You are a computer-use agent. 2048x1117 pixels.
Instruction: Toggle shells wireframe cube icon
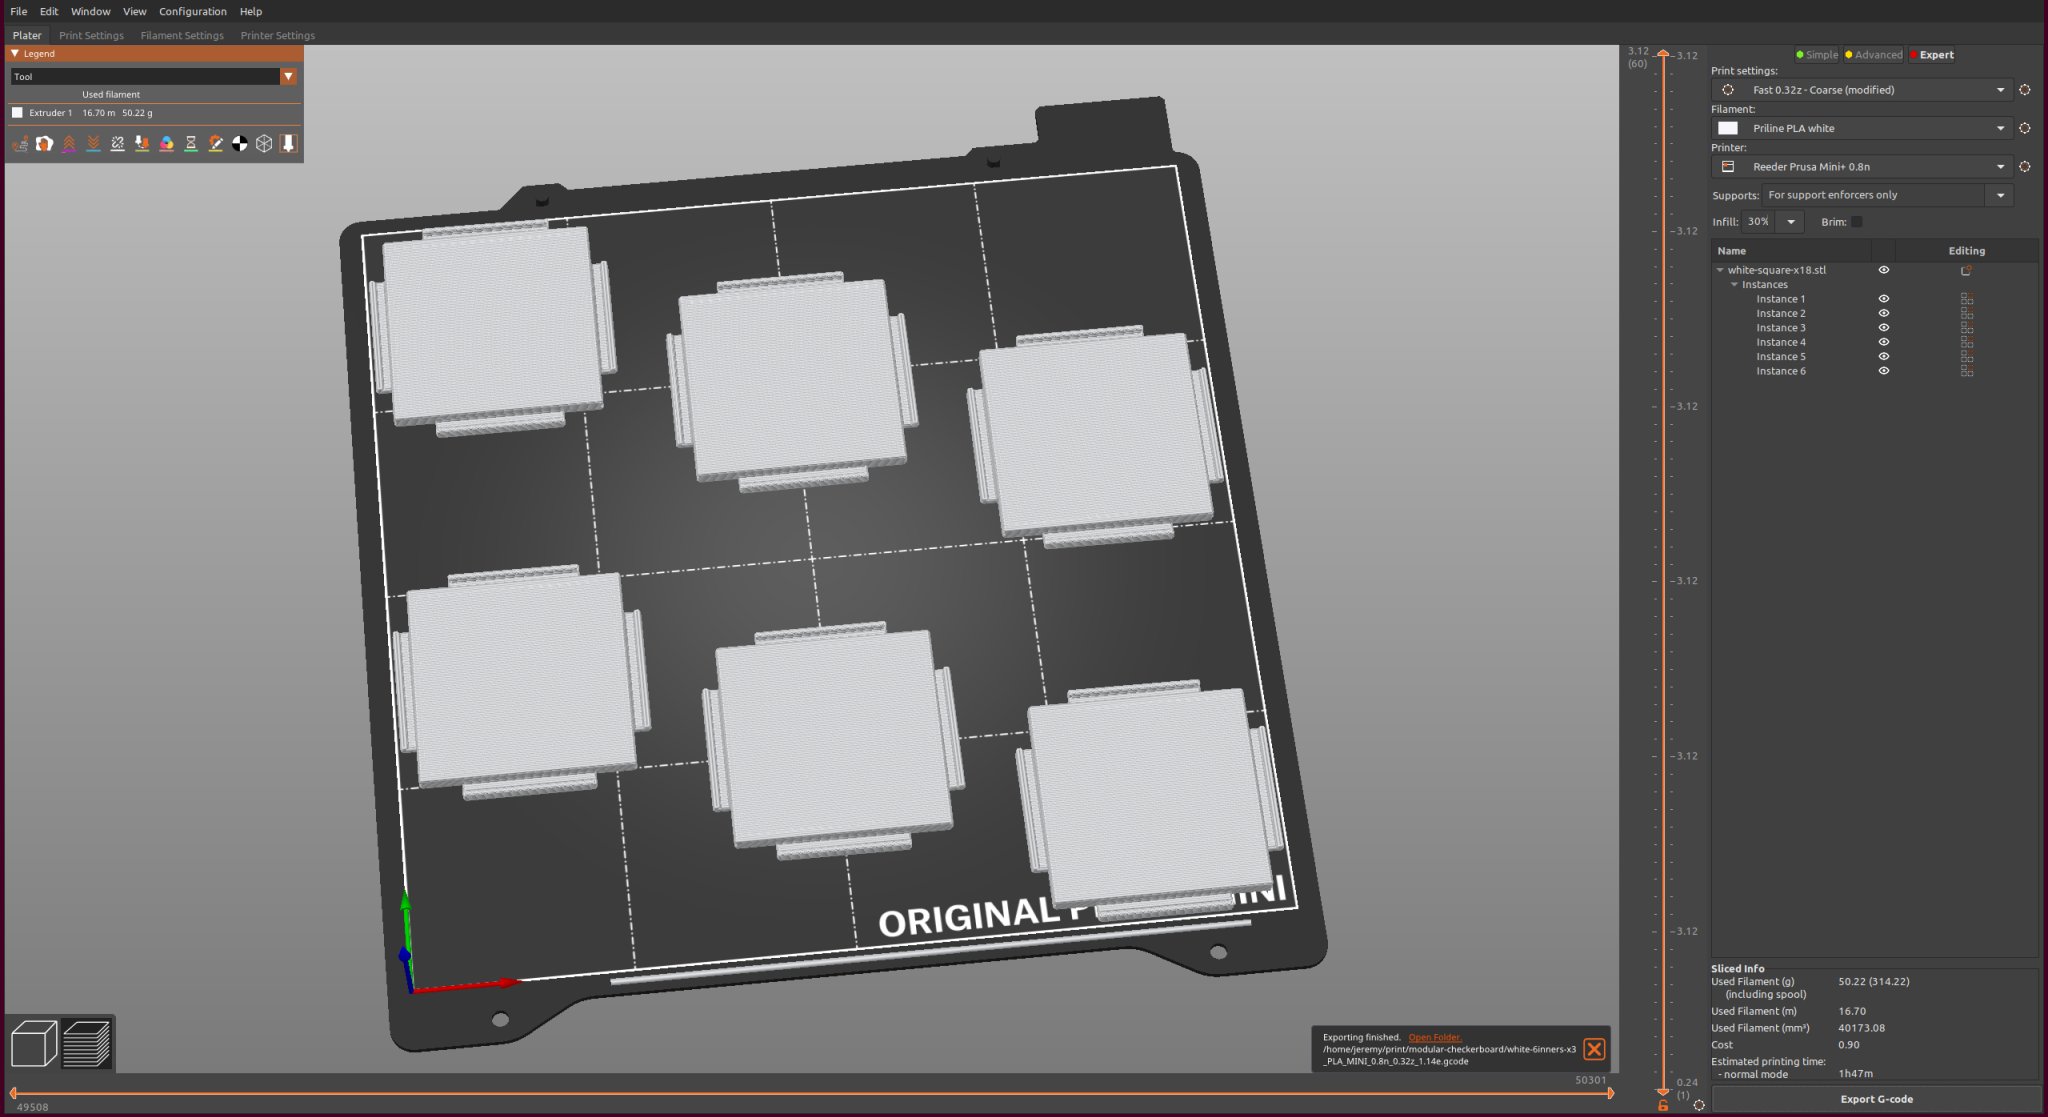coord(264,144)
